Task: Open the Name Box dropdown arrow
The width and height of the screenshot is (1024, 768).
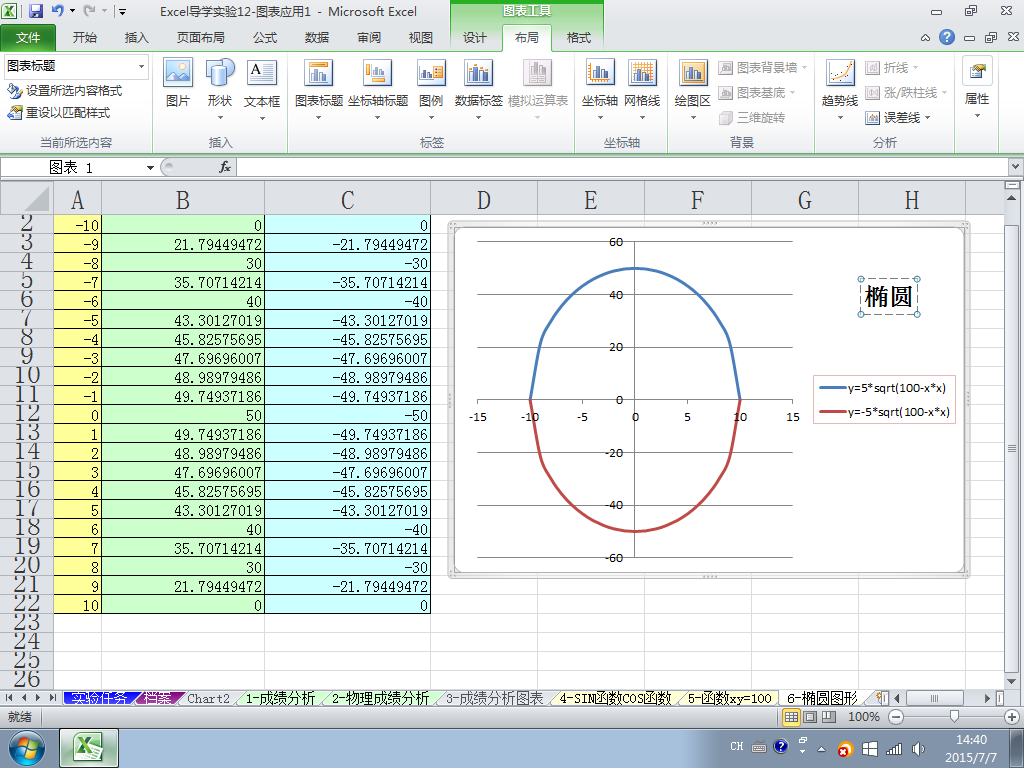Action: point(150,167)
